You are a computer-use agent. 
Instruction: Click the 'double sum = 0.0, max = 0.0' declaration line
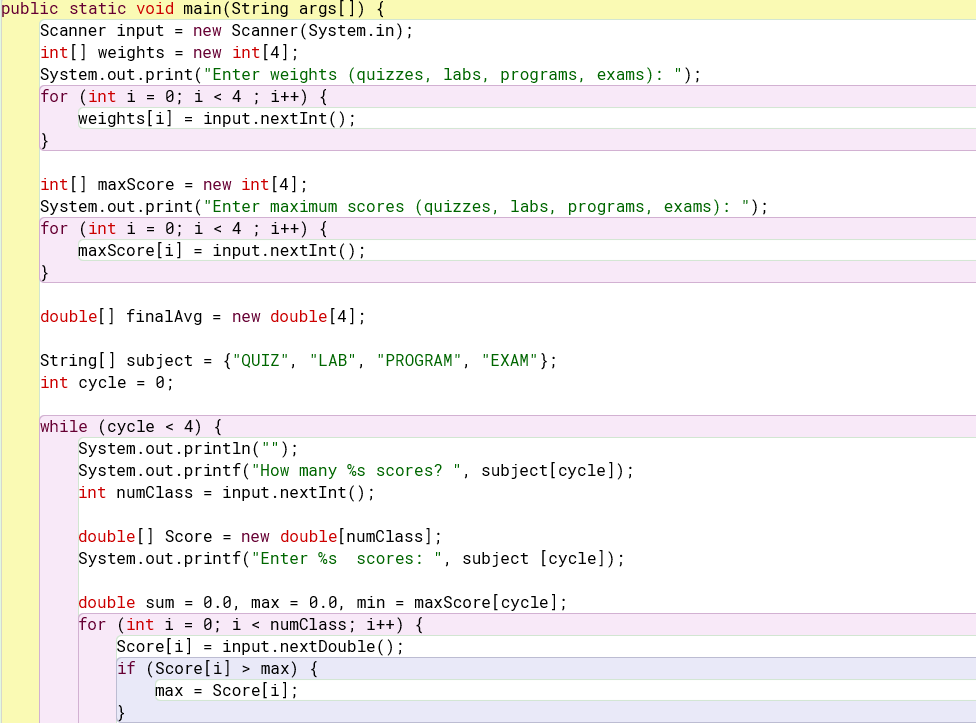322,603
